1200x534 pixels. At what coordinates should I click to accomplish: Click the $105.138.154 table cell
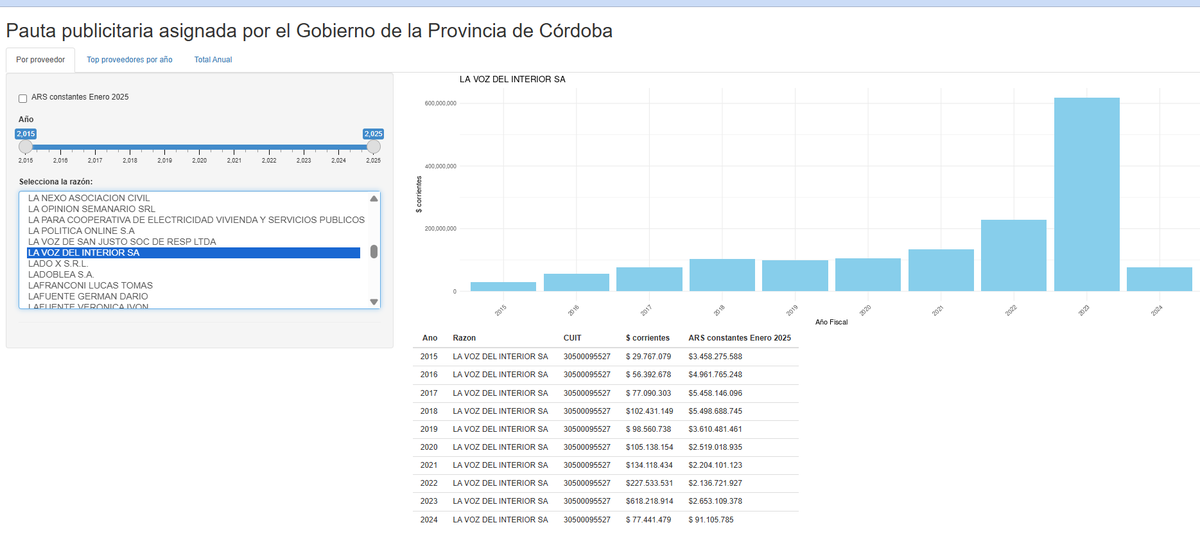click(649, 447)
